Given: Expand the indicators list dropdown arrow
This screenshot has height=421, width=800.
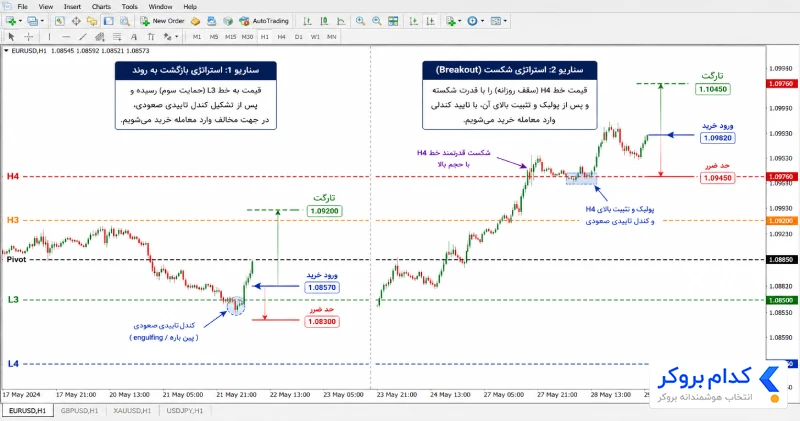Looking at the screenshot, I should coord(459,21).
